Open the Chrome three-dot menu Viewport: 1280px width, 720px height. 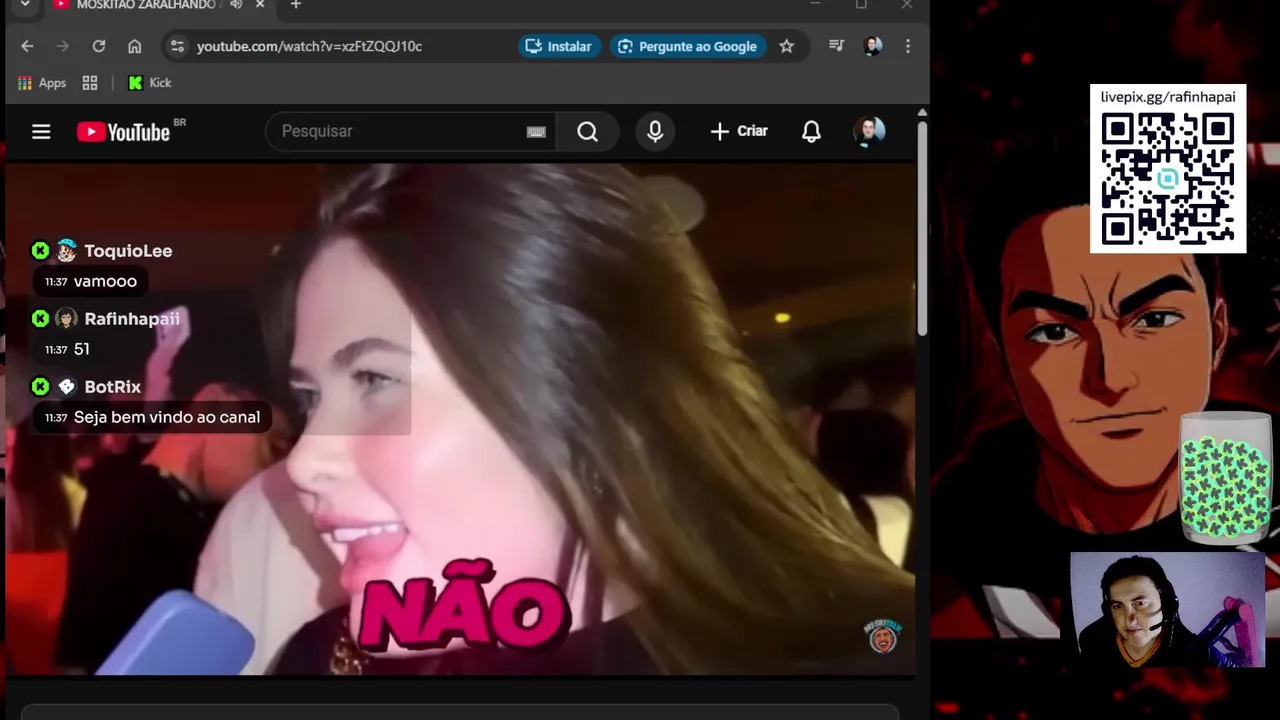coord(908,46)
